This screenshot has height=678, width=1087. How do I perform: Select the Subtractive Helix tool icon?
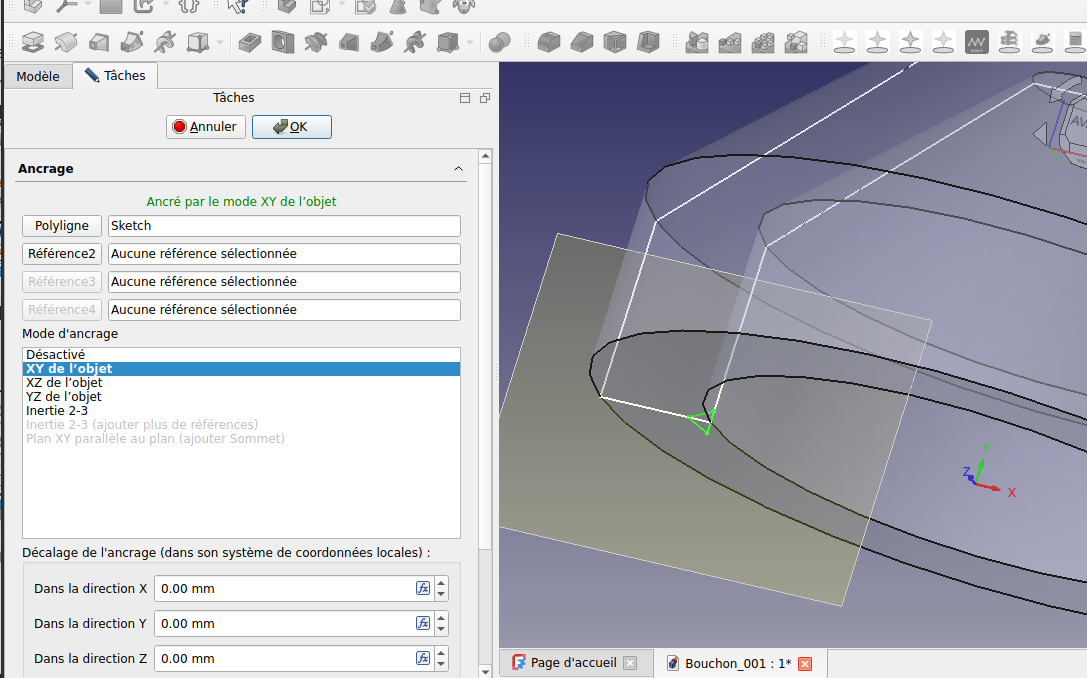point(415,42)
